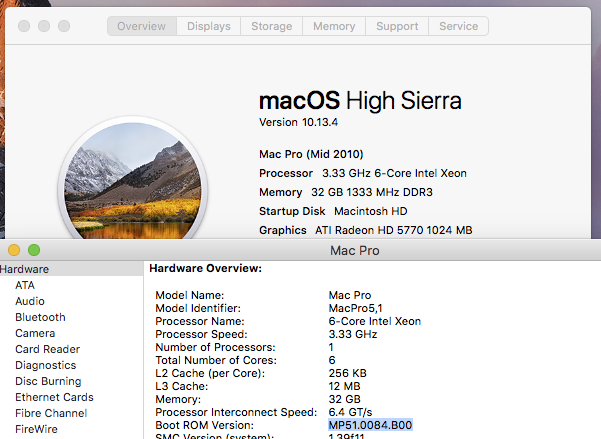Select Audio in the hardware sidebar
This screenshot has height=439, width=601.
(30, 301)
